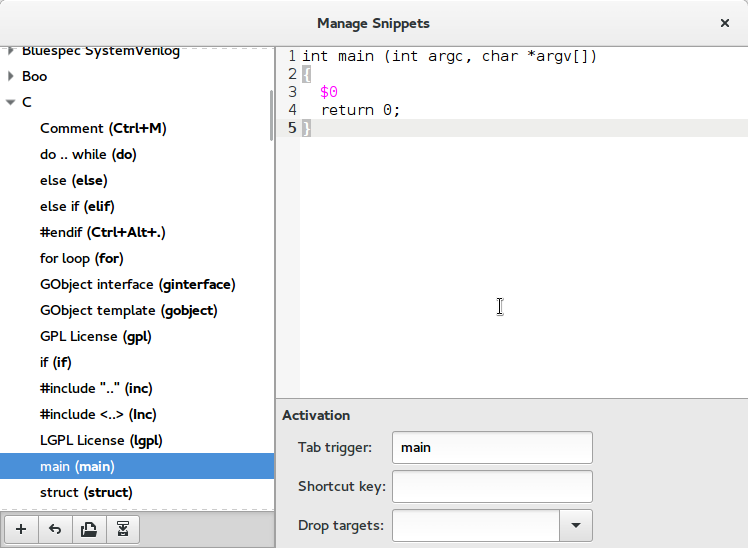This screenshot has height=548, width=748.
Task: Select the Comment (Ctrl+M) snippet
Action: (x=102, y=128)
